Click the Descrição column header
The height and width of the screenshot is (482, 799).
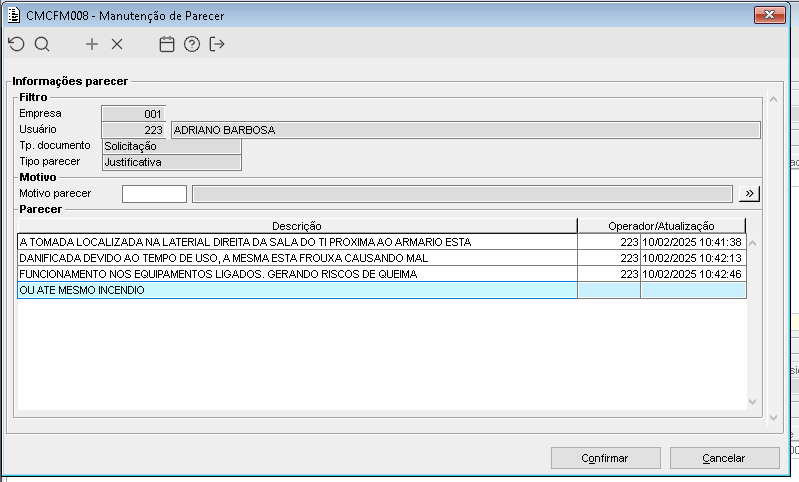(297, 226)
